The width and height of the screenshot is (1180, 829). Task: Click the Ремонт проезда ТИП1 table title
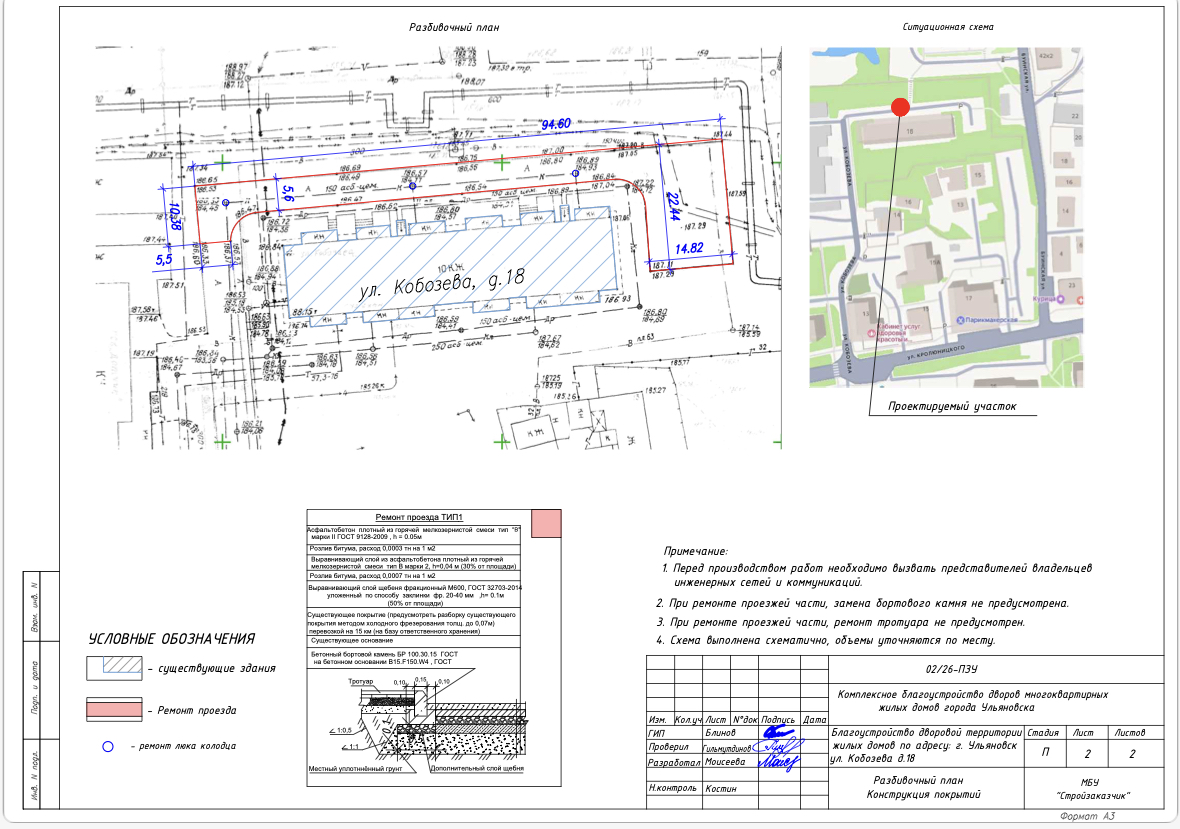click(418, 516)
